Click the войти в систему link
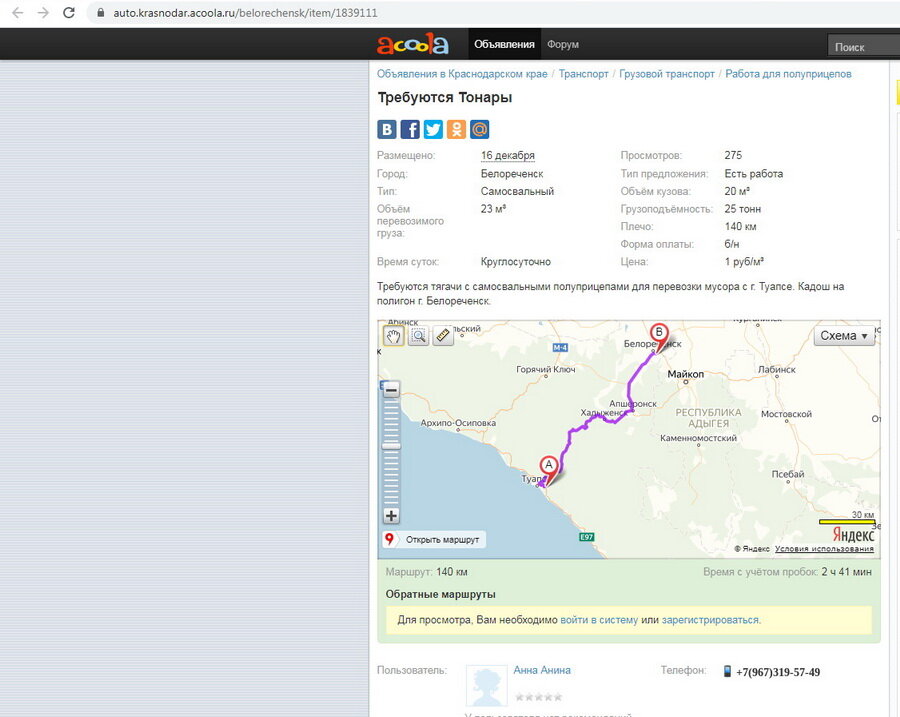The width and height of the screenshot is (900, 717). [599, 620]
